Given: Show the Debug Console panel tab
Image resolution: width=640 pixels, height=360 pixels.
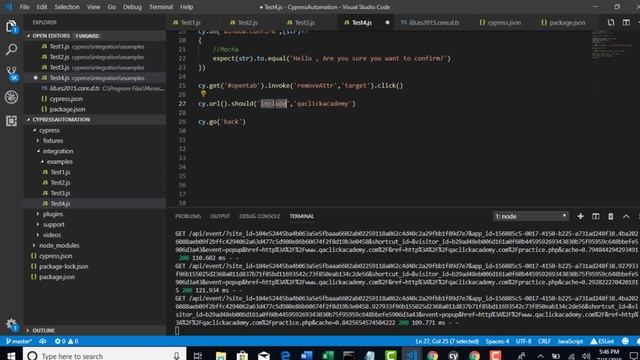Looking at the screenshot, I should 260,216.
